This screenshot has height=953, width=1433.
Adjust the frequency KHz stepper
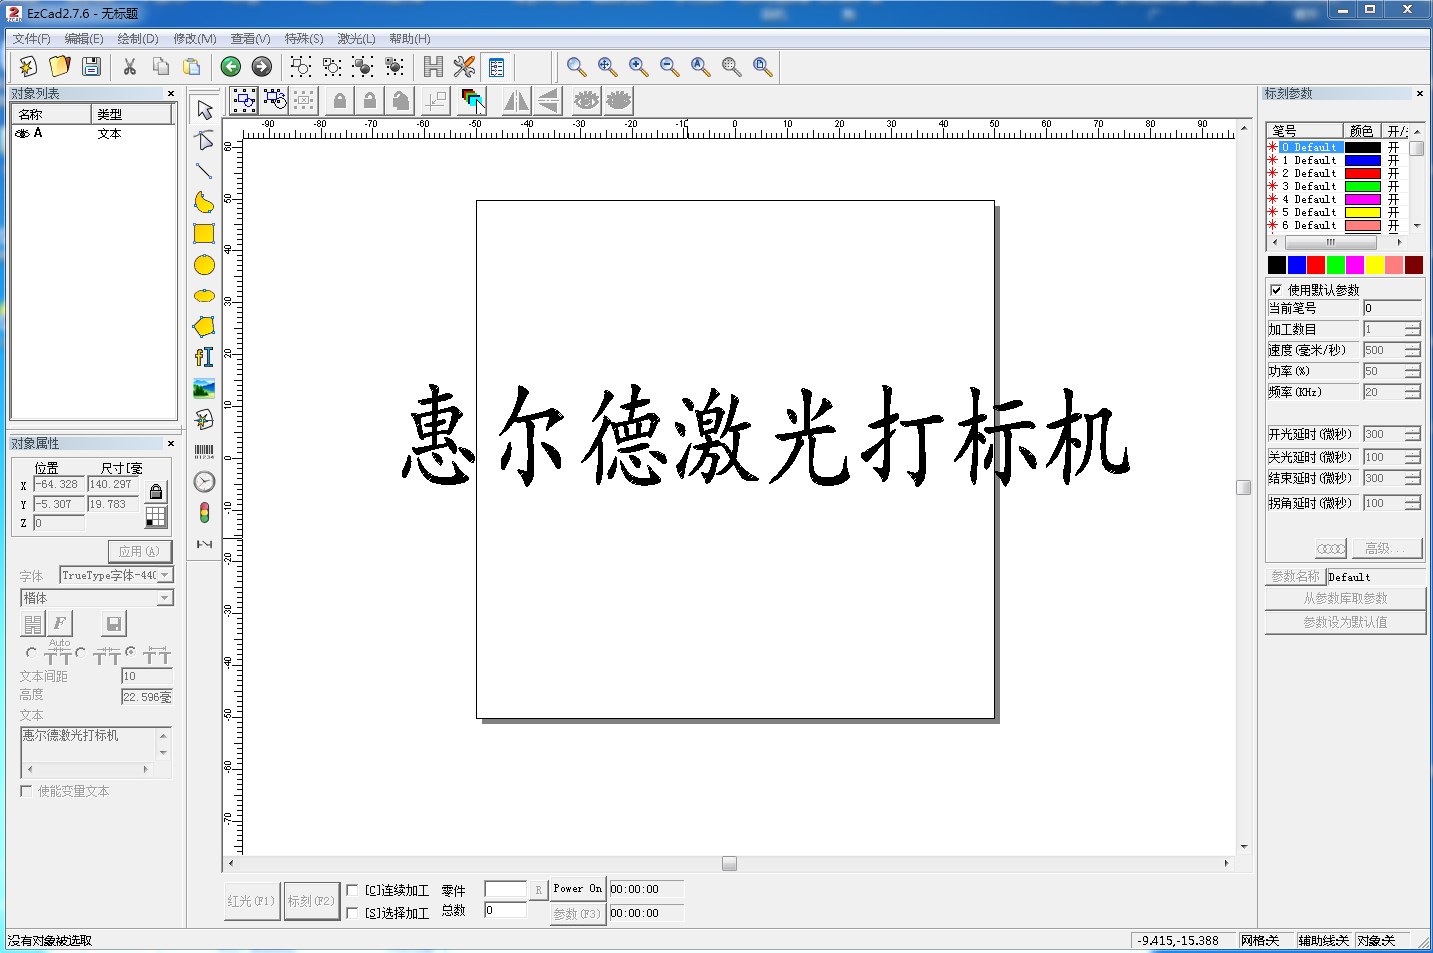(x=1412, y=392)
